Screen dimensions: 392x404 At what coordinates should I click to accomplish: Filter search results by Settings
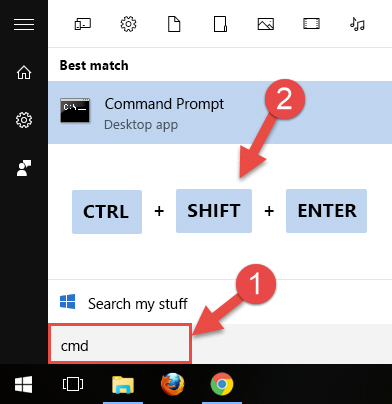[x=128, y=24]
